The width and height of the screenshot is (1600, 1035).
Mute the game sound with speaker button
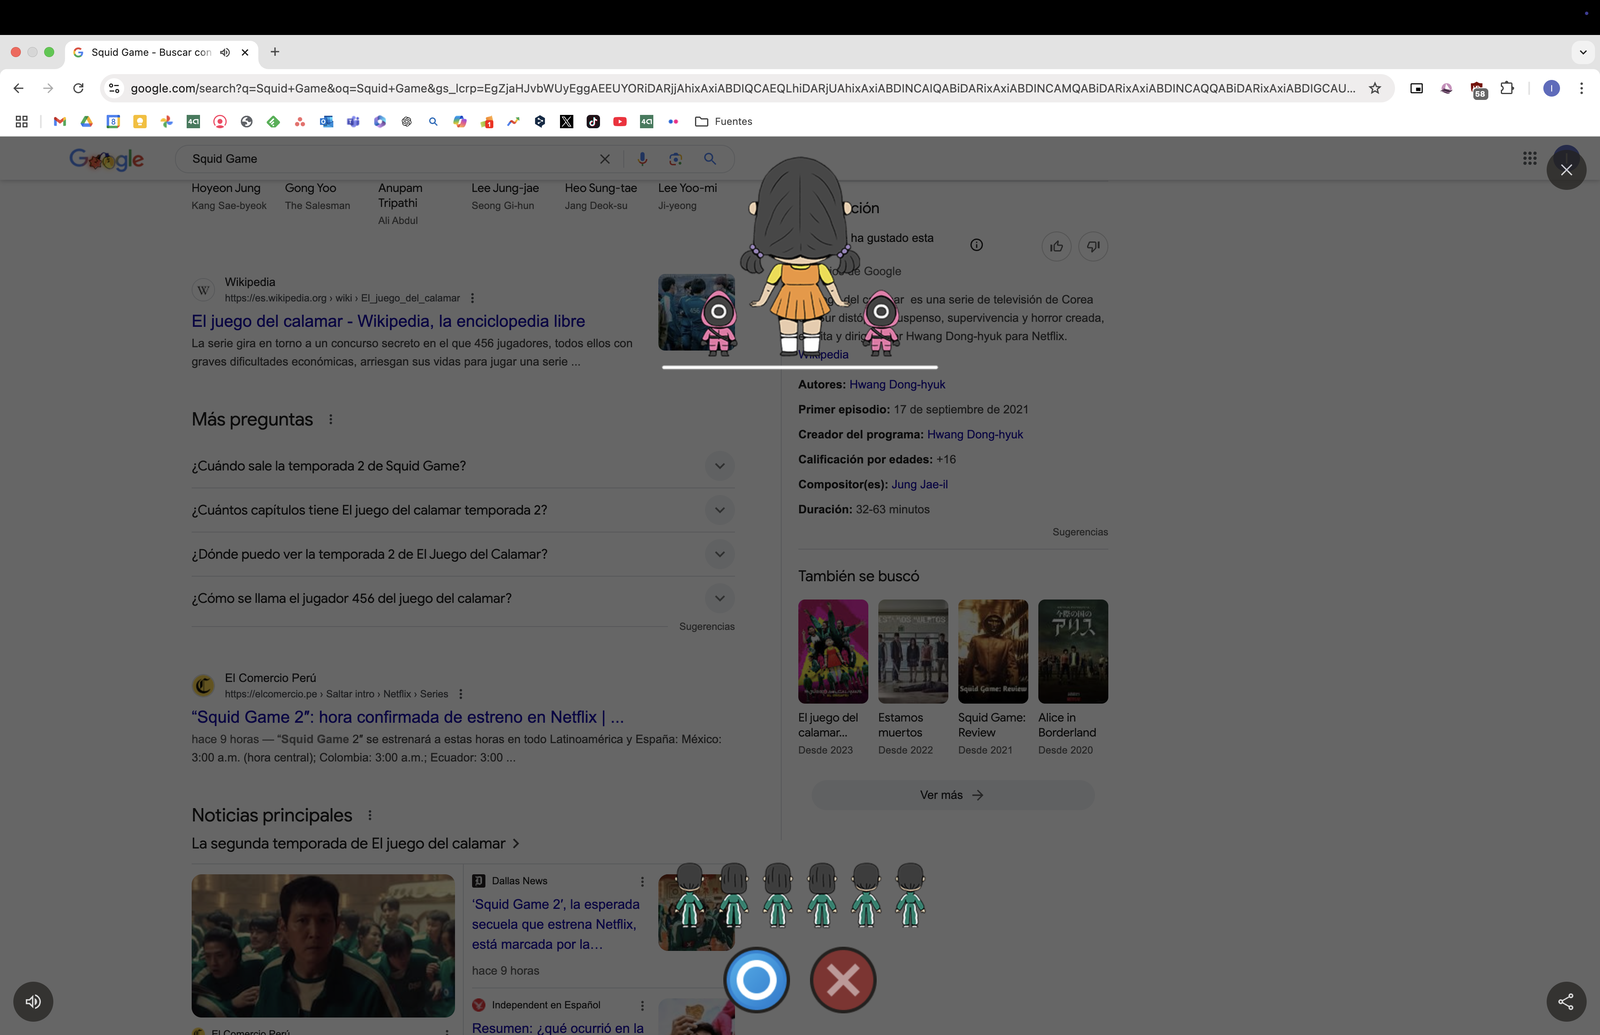pyautogui.click(x=33, y=1001)
